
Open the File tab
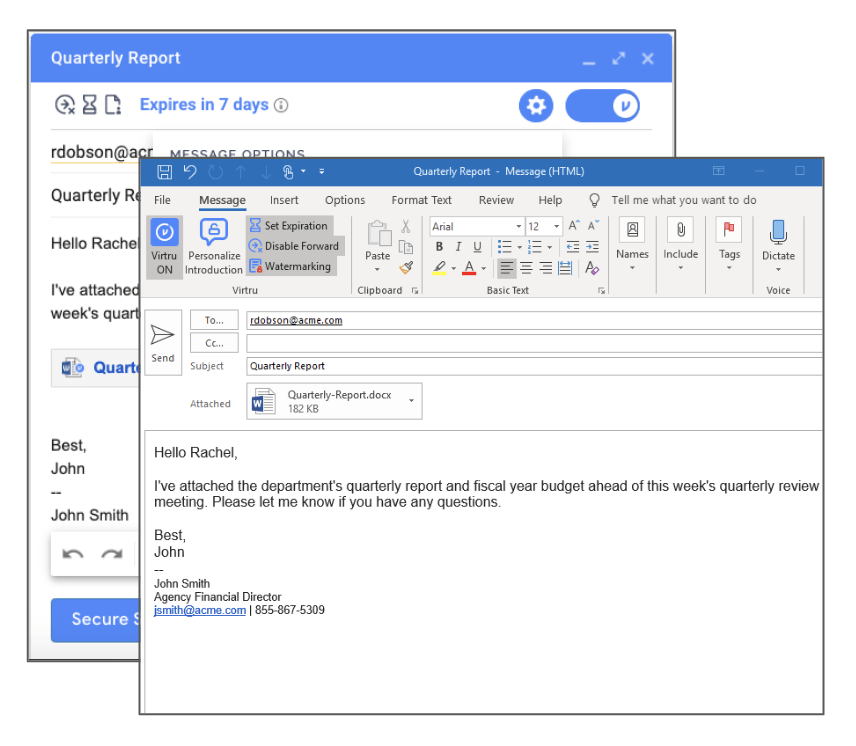162,200
